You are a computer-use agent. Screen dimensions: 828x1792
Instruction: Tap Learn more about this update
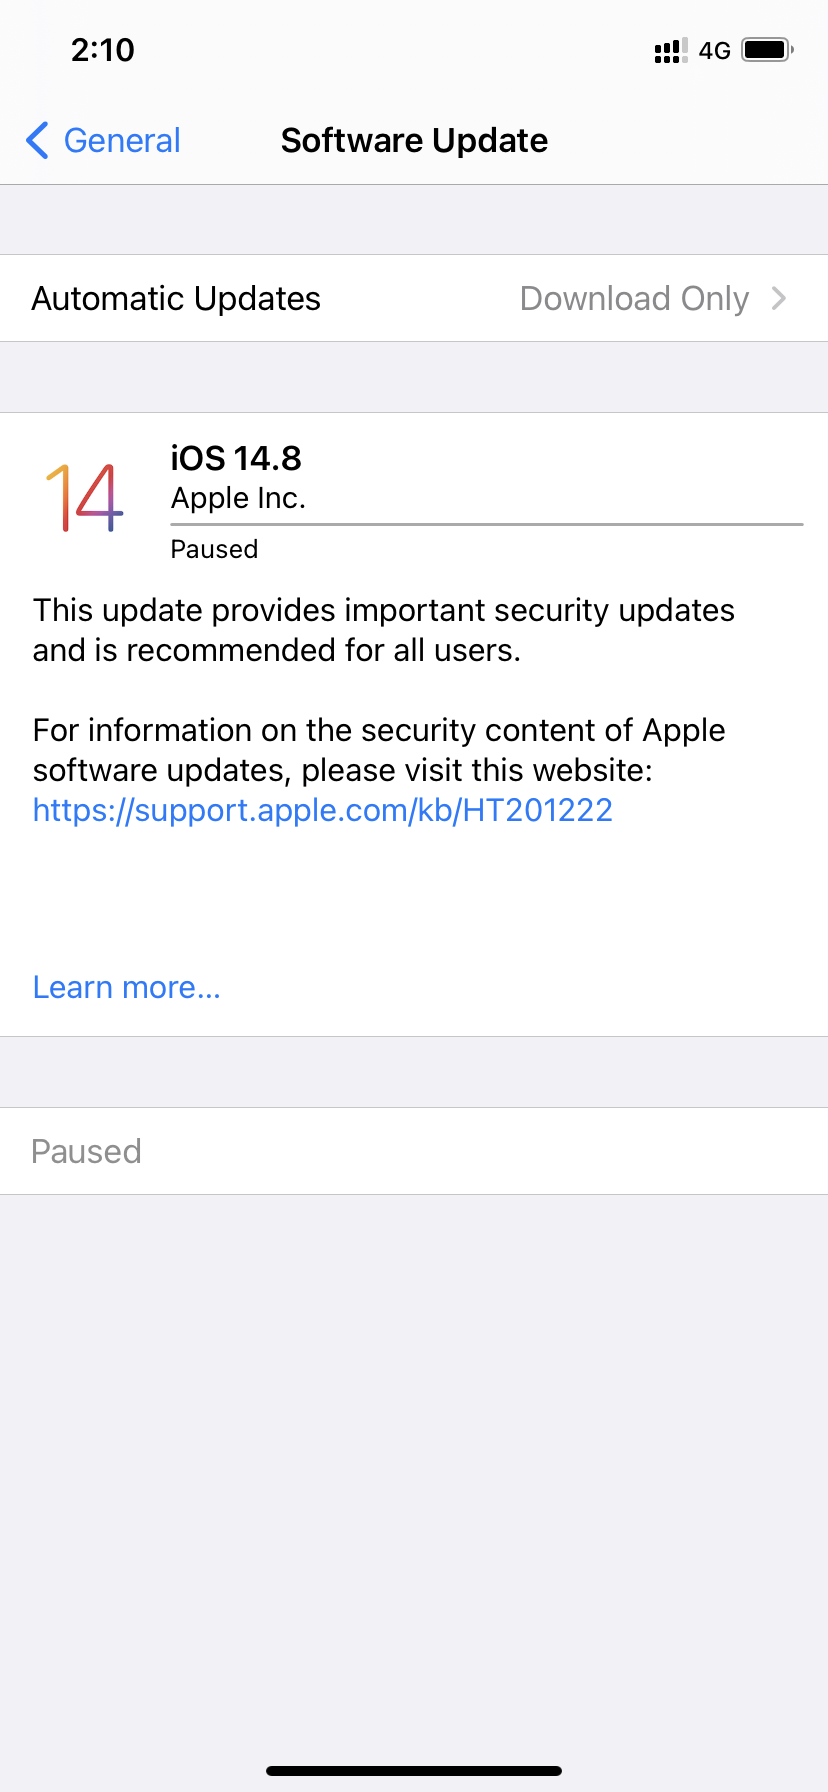pos(126,987)
